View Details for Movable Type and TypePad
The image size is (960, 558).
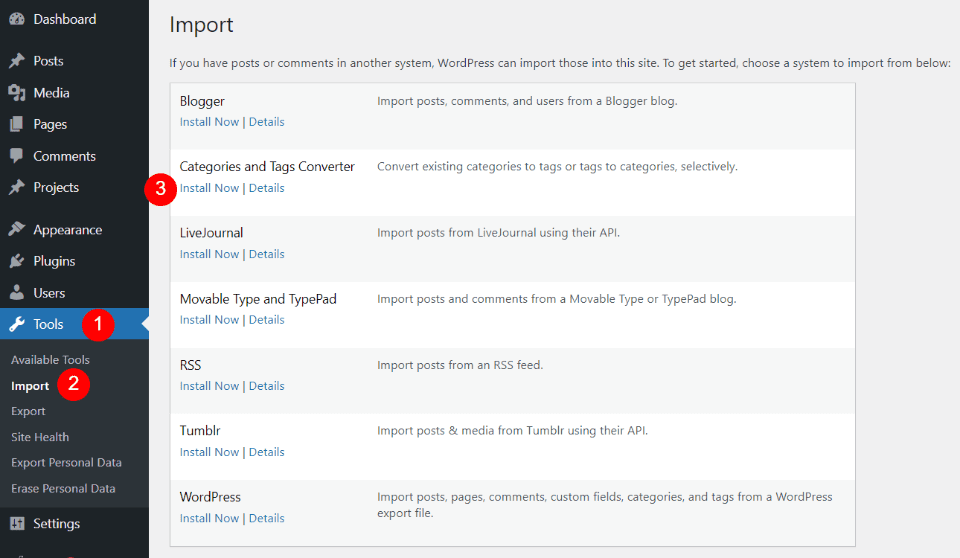266,320
